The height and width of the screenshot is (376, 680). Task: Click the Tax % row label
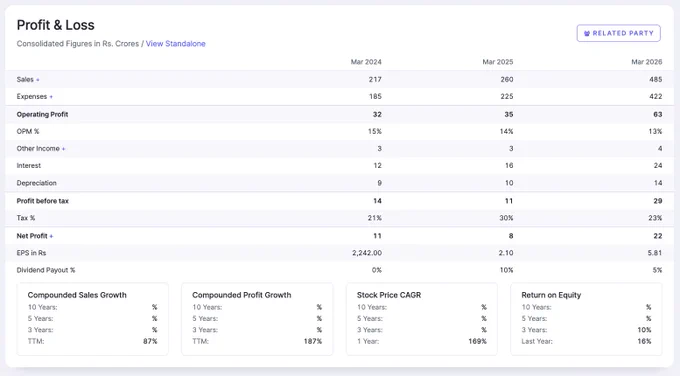click(x=26, y=218)
